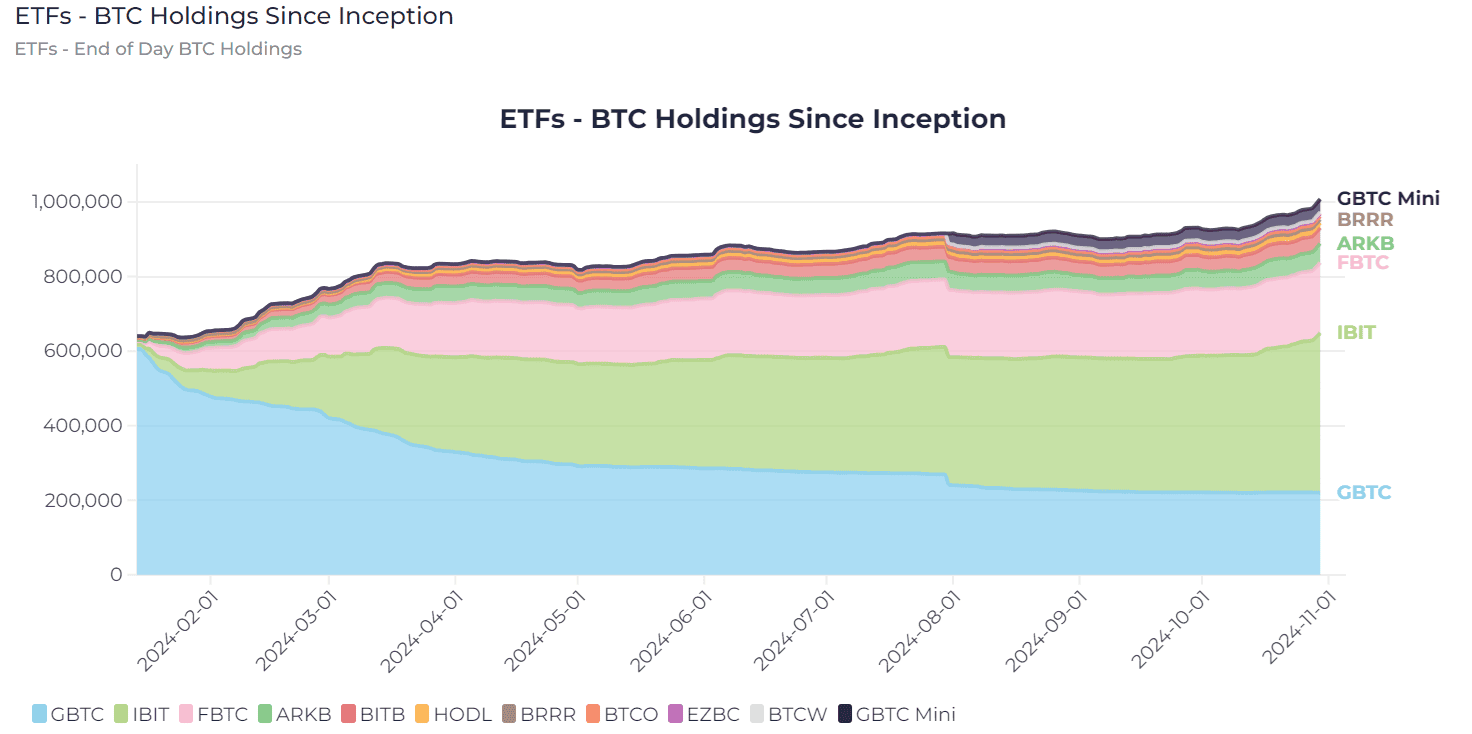The height and width of the screenshot is (734, 1472).
Task: Click the ARKB green legend swatch
Action: 266,714
